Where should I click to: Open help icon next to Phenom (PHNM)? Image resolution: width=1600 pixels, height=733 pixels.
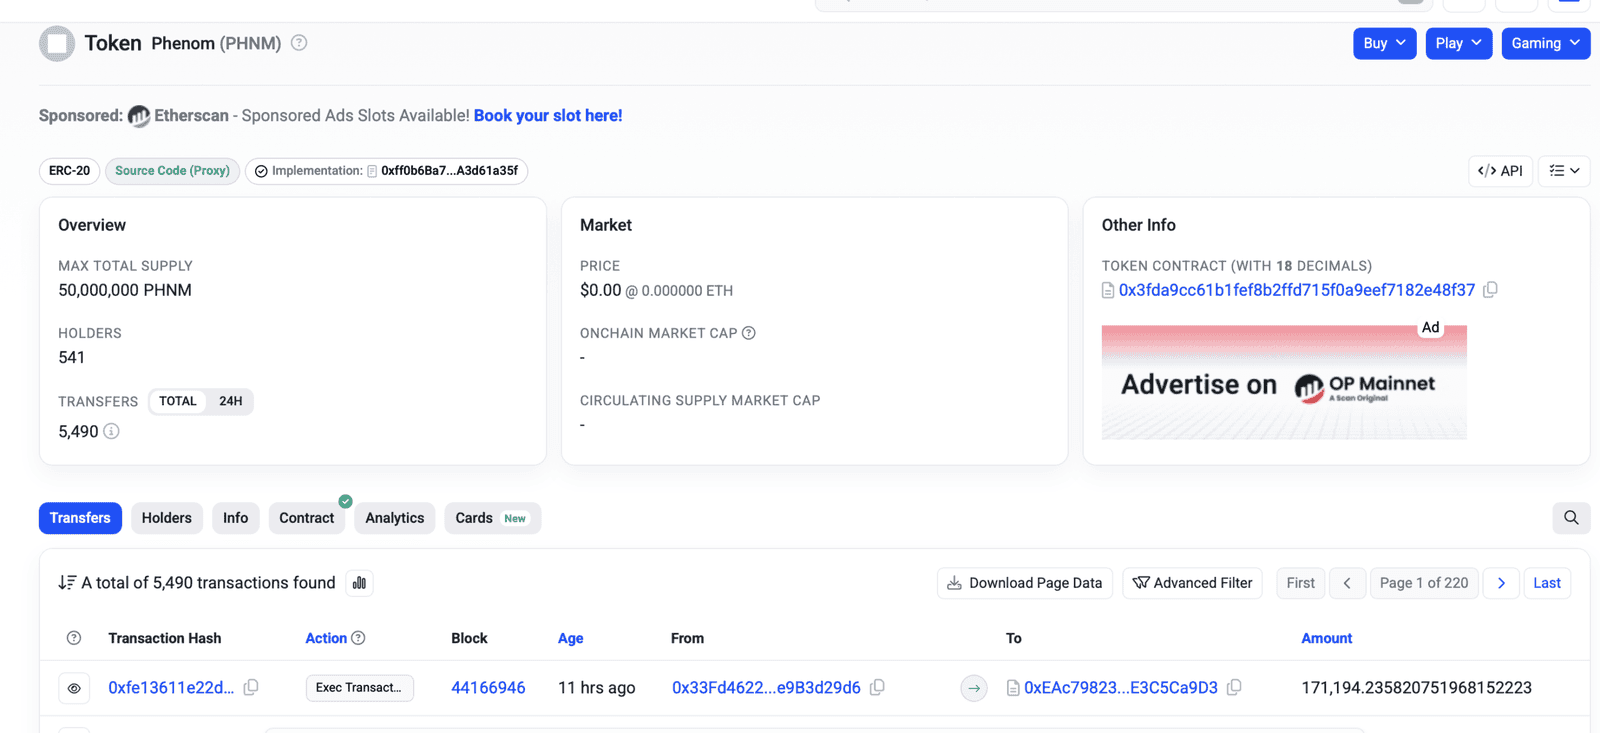click(299, 43)
